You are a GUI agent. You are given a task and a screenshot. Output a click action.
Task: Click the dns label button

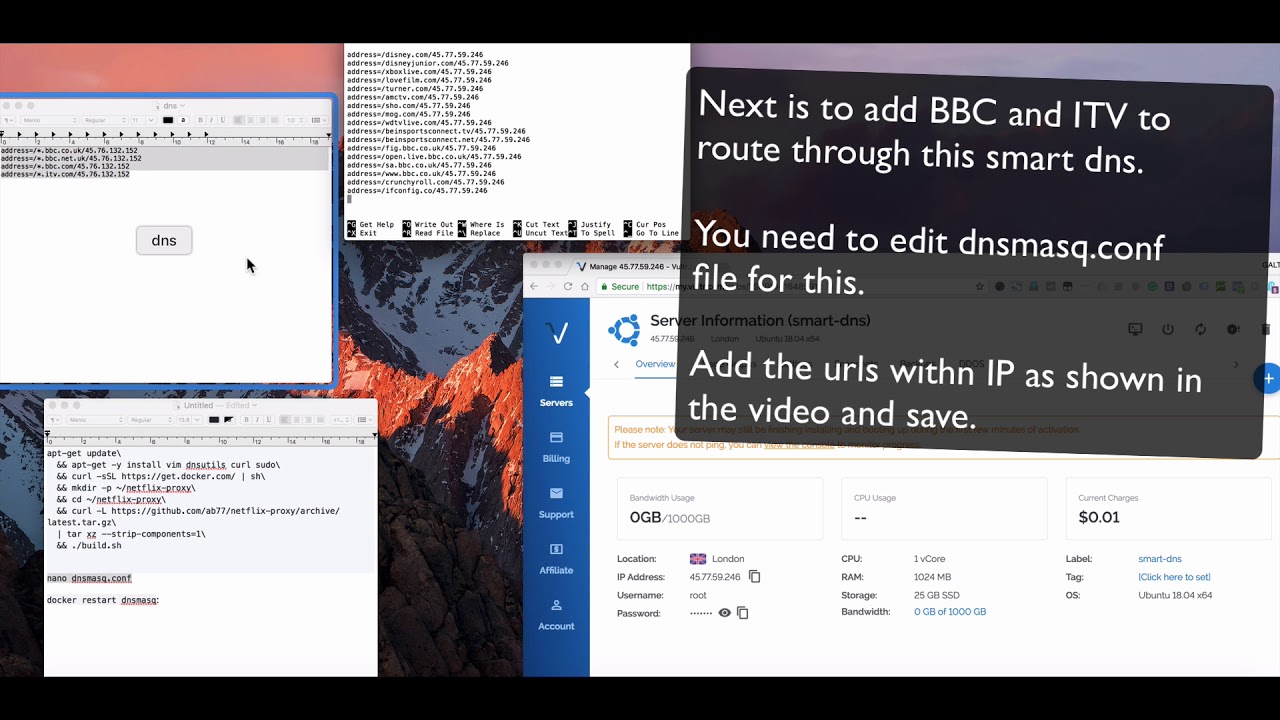(164, 240)
